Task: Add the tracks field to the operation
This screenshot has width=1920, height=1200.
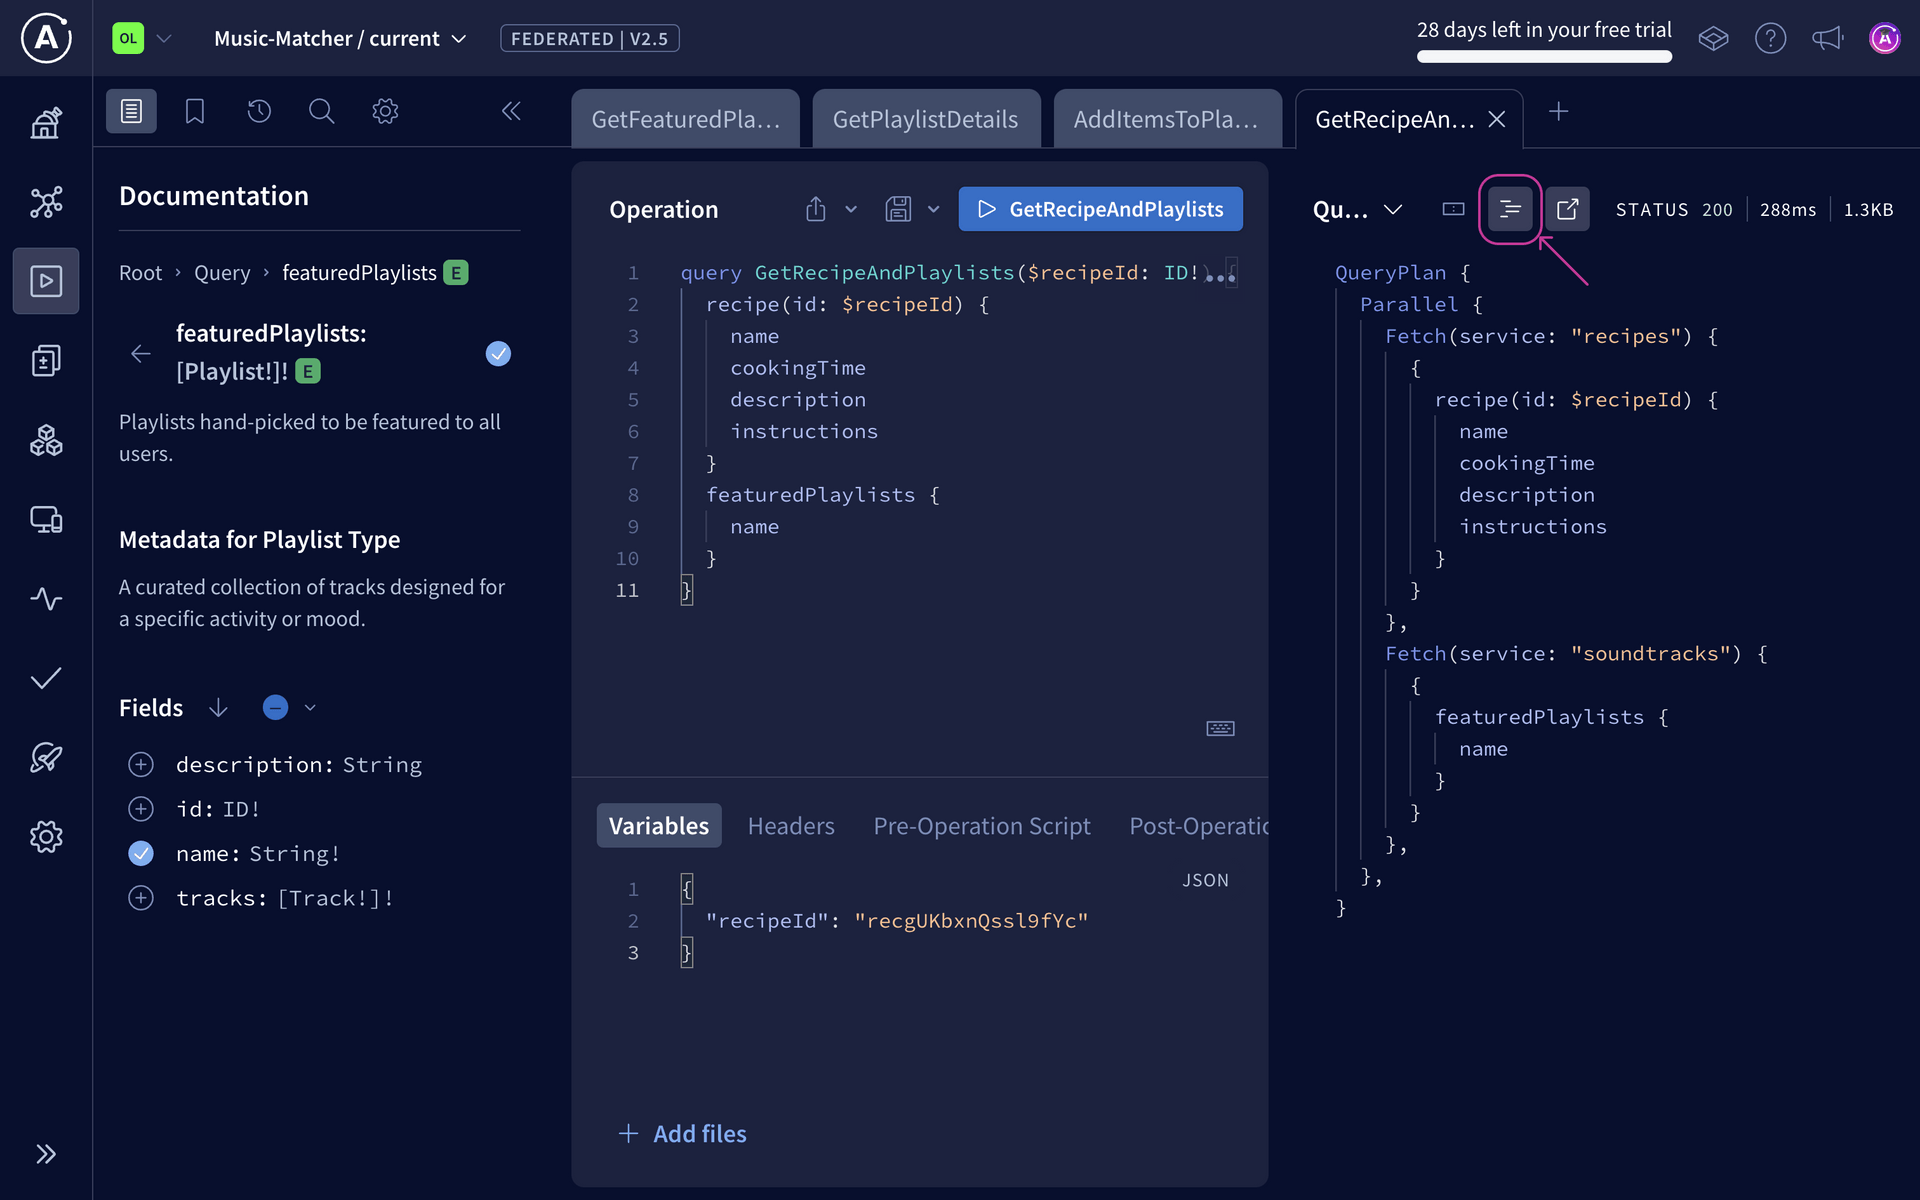Action: tap(141, 898)
